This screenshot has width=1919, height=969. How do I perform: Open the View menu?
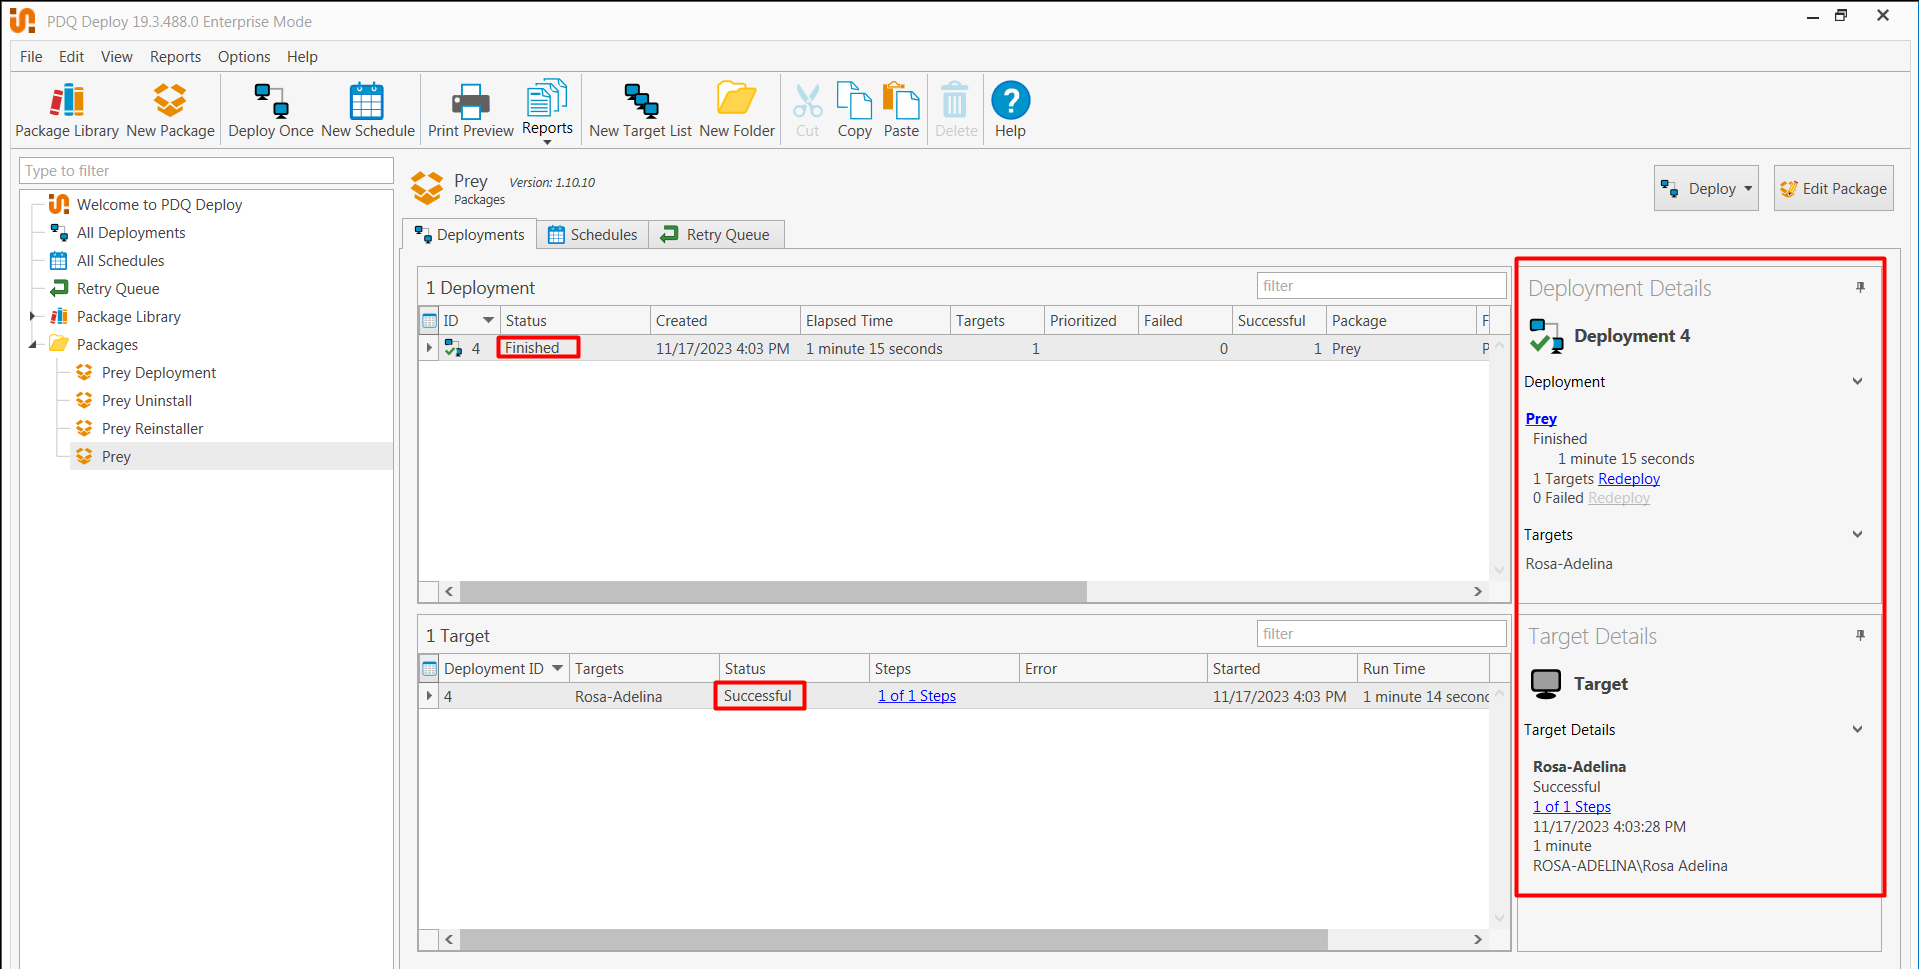pos(116,57)
